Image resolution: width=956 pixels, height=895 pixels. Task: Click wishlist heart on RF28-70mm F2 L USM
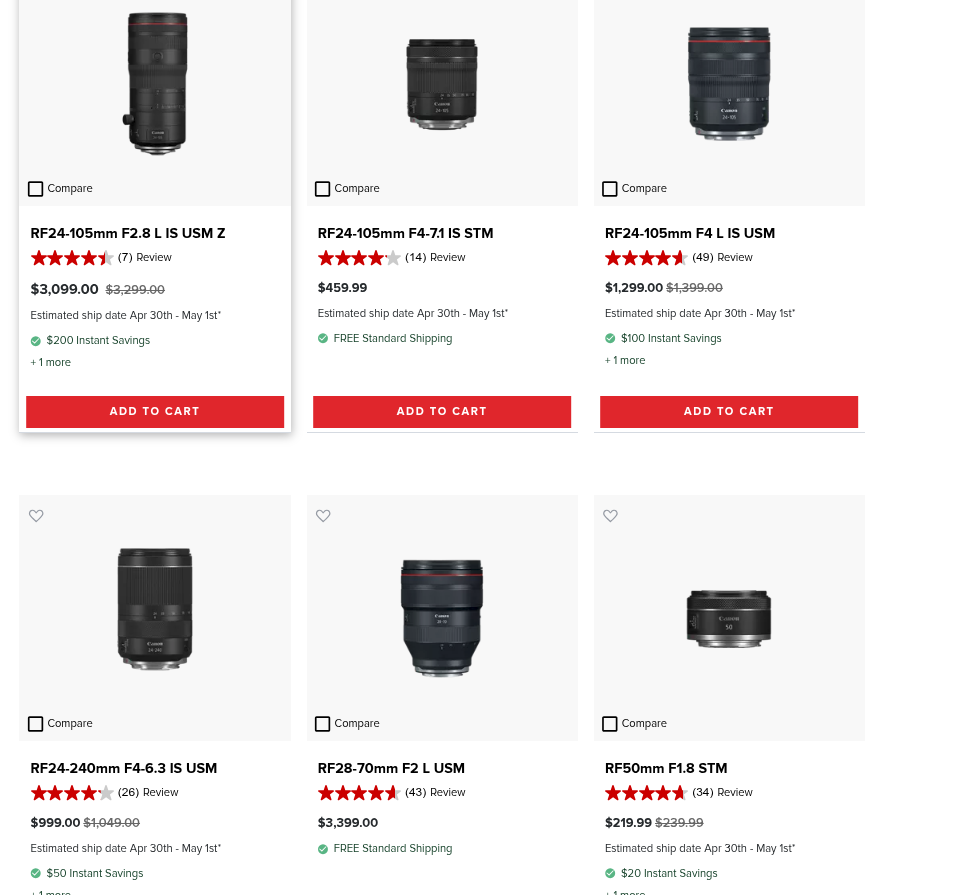pyautogui.click(x=323, y=516)
